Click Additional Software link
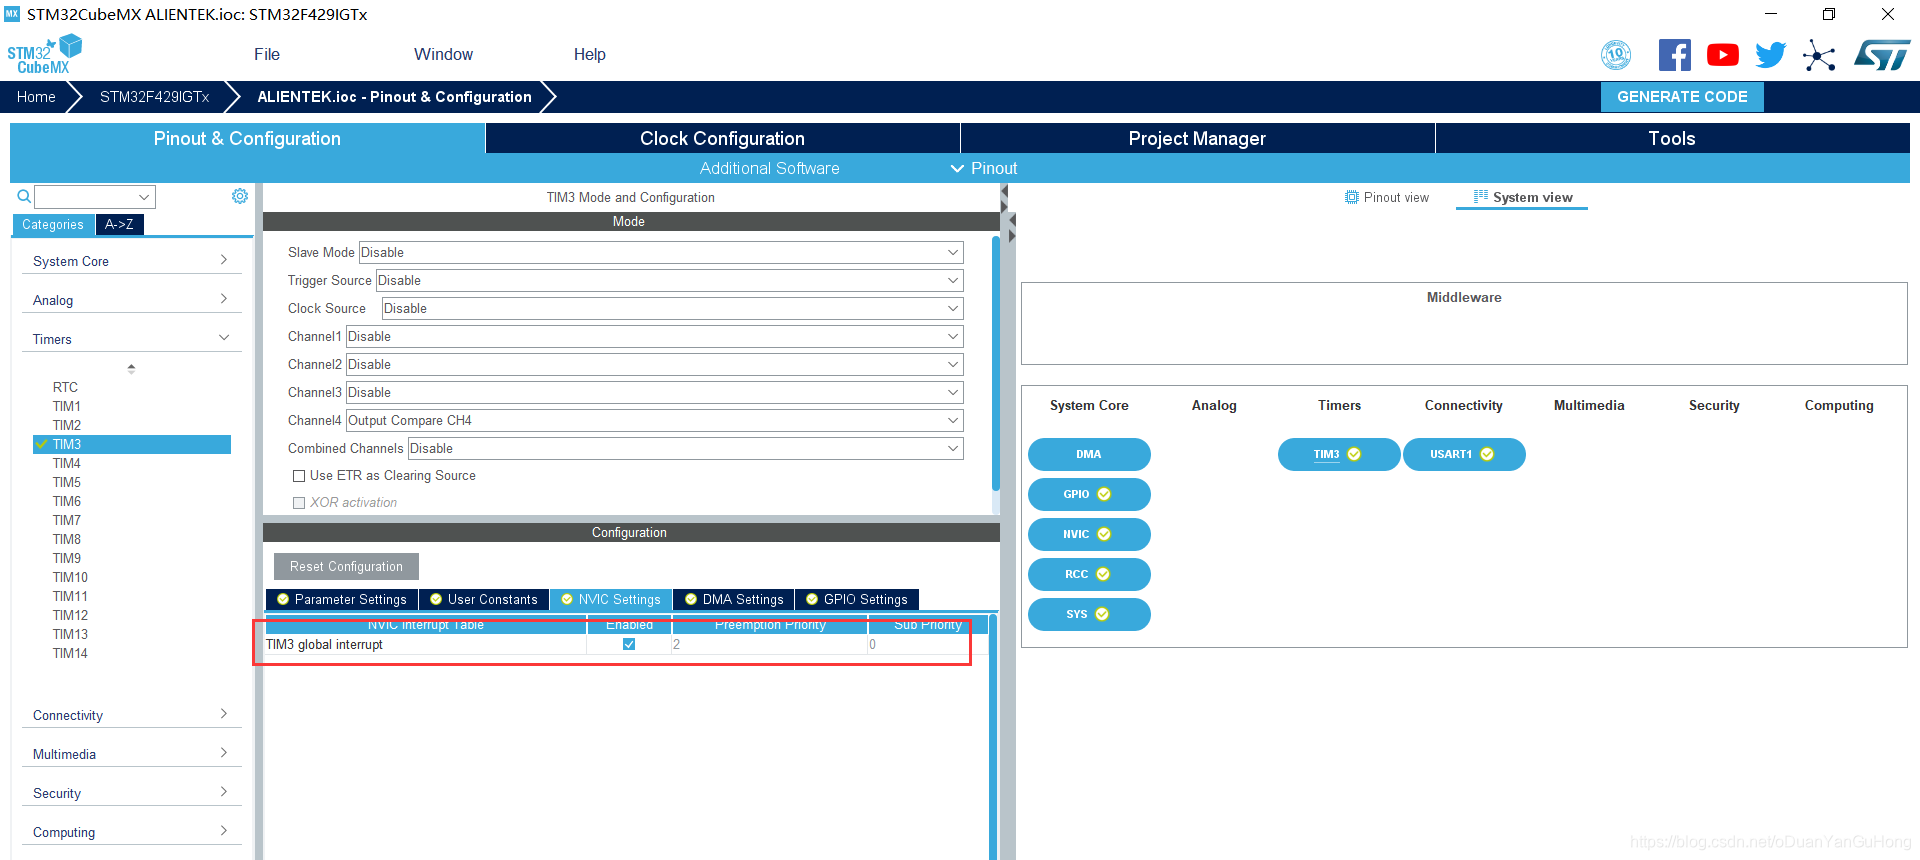 pyautogui.click(x=769, y=168)
